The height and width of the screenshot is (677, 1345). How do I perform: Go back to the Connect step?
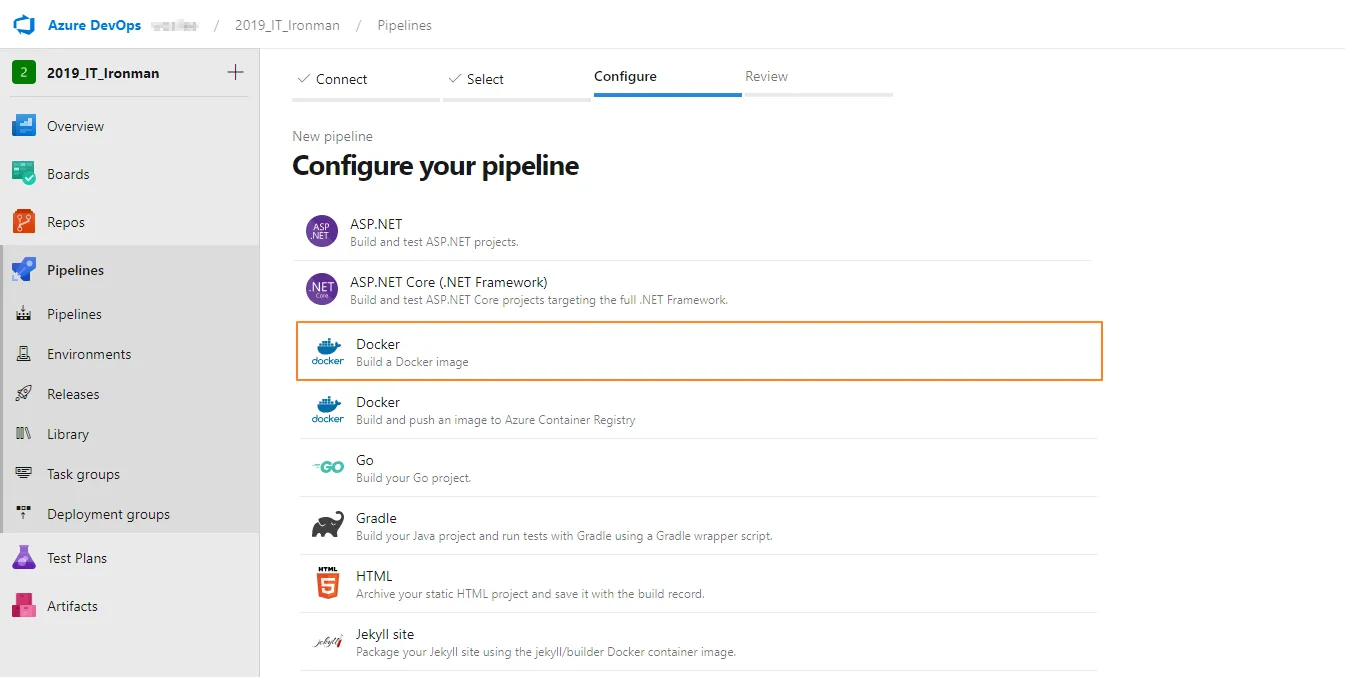point(340,78)
